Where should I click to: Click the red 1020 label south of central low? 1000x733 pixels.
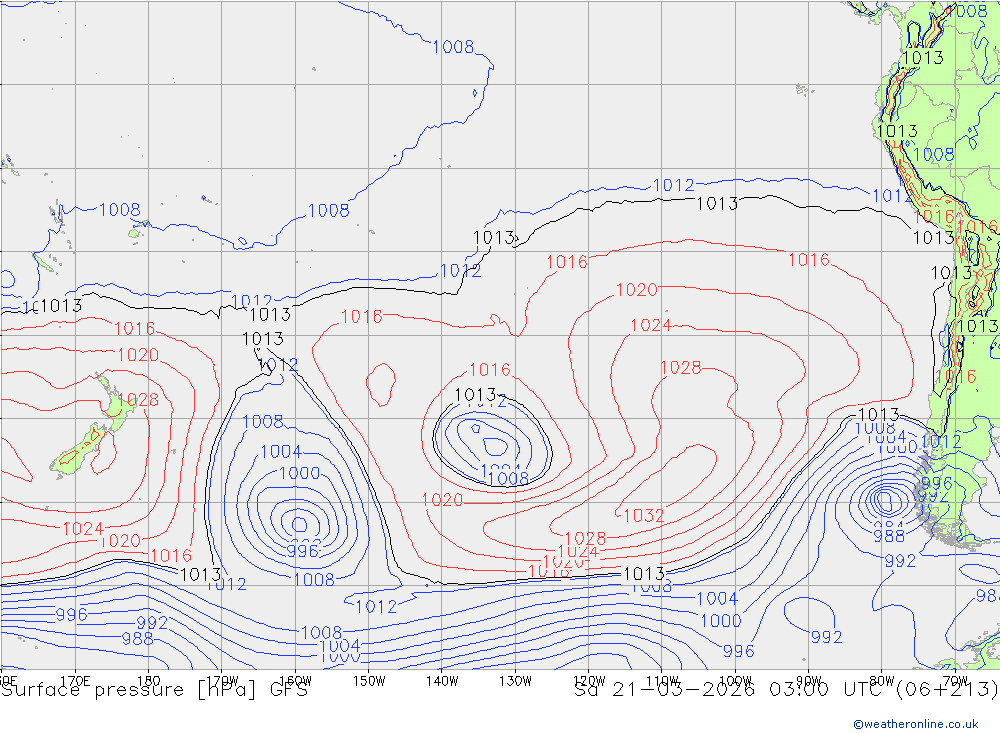pos(443,500)
